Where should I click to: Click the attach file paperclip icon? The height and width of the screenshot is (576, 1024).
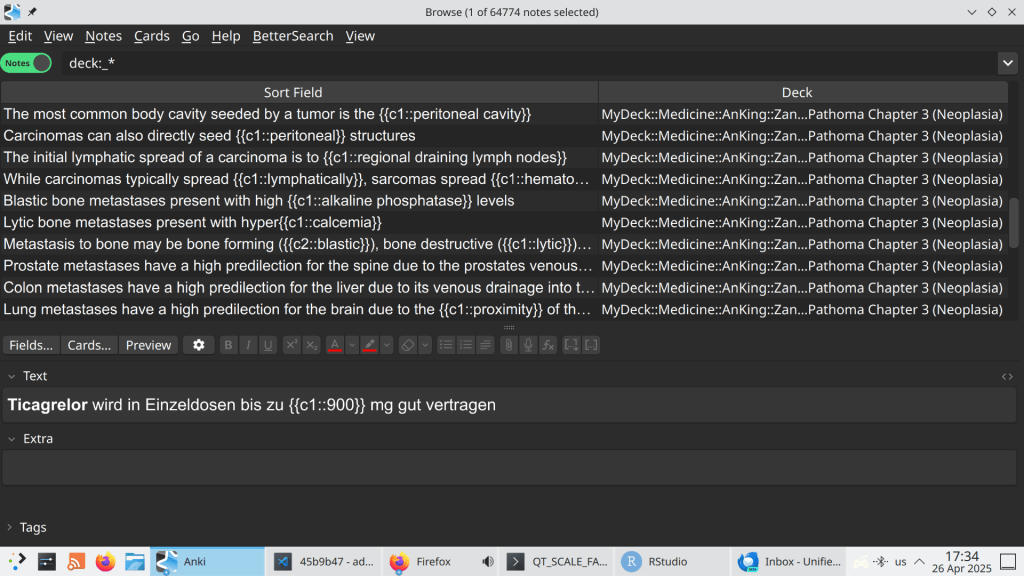(x=509, y=345)
